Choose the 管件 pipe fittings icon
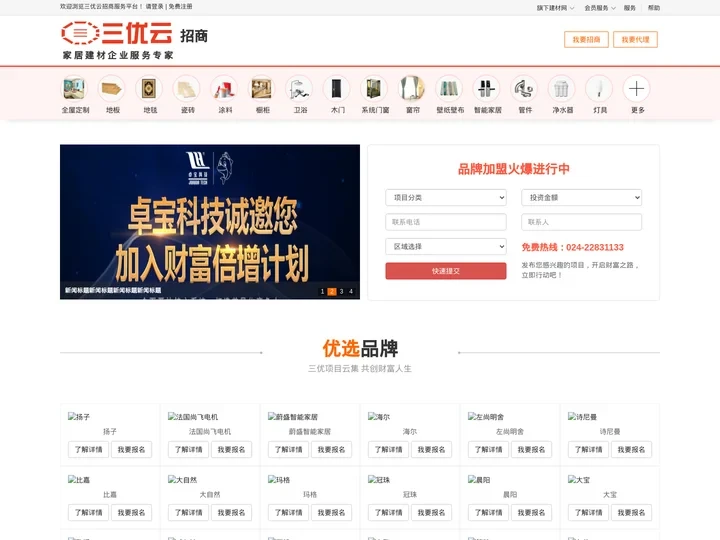This screenshot has height=540, width=720. tap(524, 88)
